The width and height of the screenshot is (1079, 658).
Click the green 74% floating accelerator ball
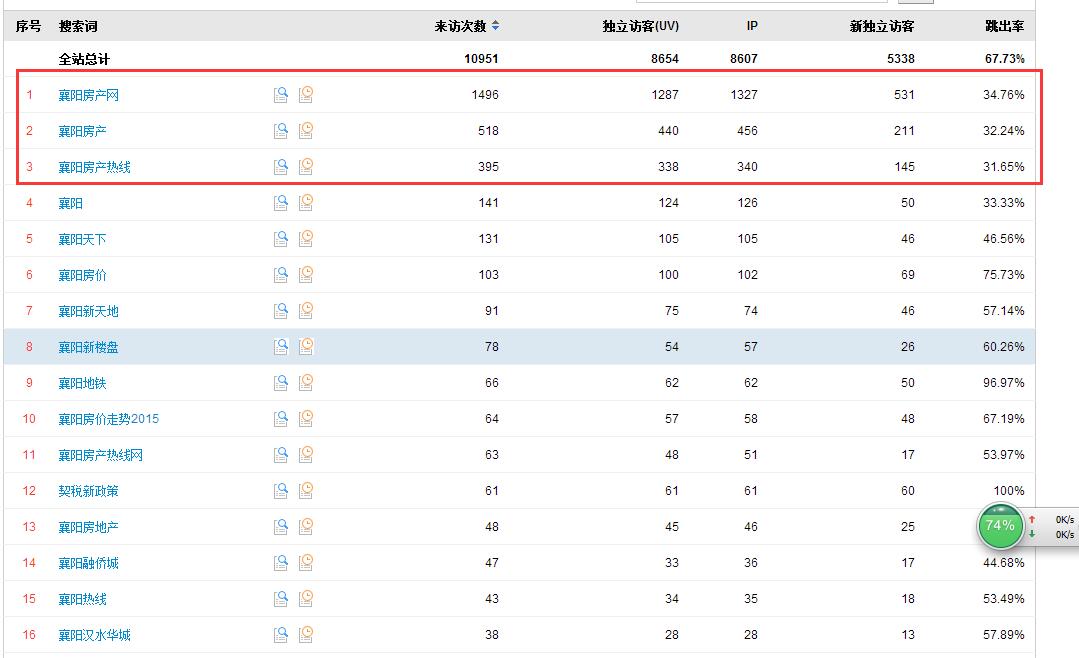[1000, 526]
